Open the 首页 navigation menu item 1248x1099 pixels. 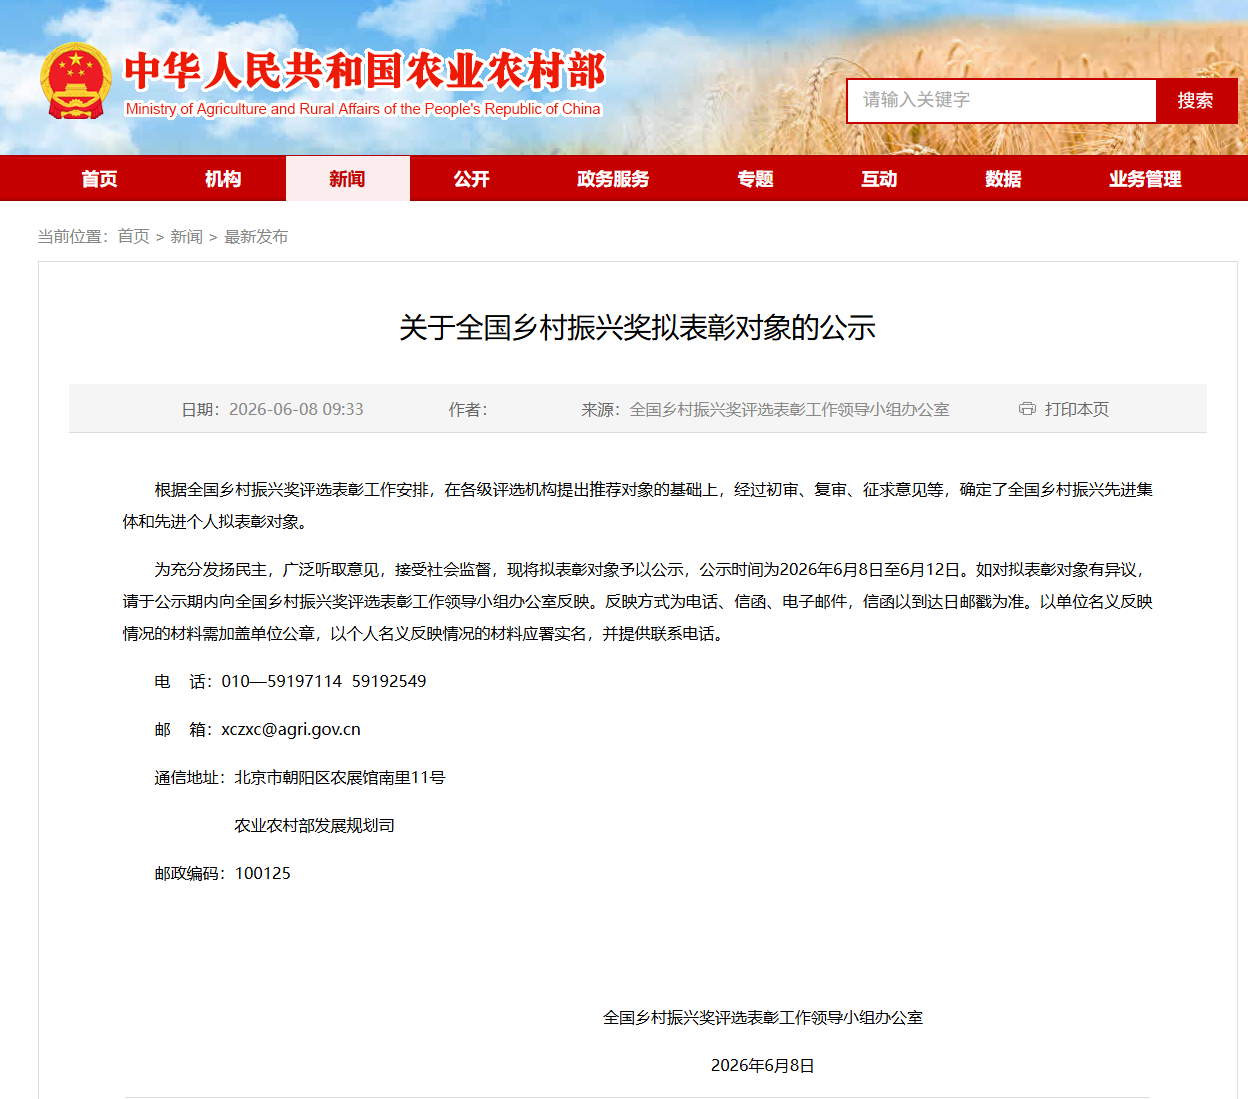100,179
